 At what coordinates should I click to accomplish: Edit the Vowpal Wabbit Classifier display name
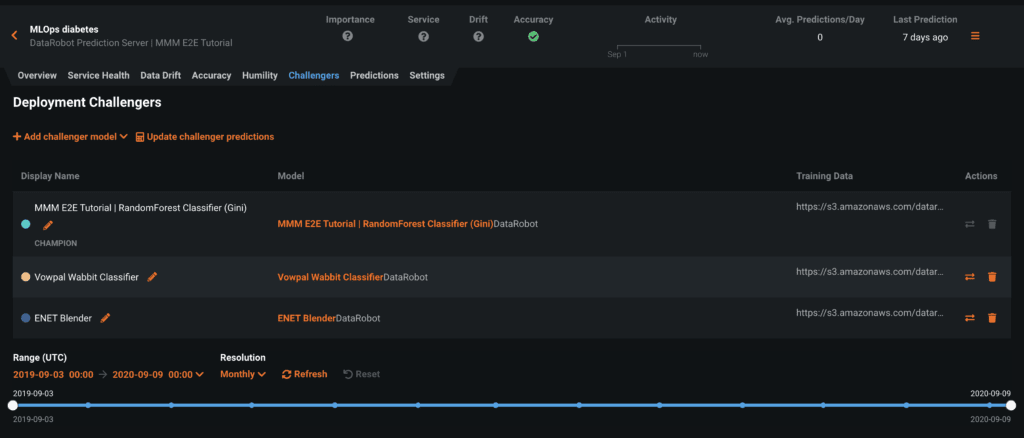coord(152,277)
